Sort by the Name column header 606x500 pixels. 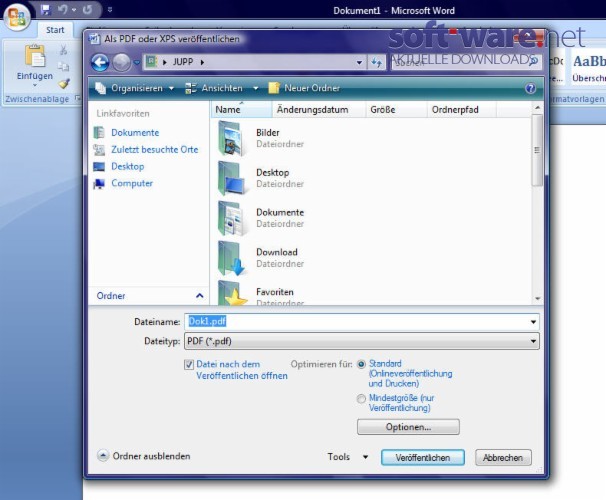point(242,110)
